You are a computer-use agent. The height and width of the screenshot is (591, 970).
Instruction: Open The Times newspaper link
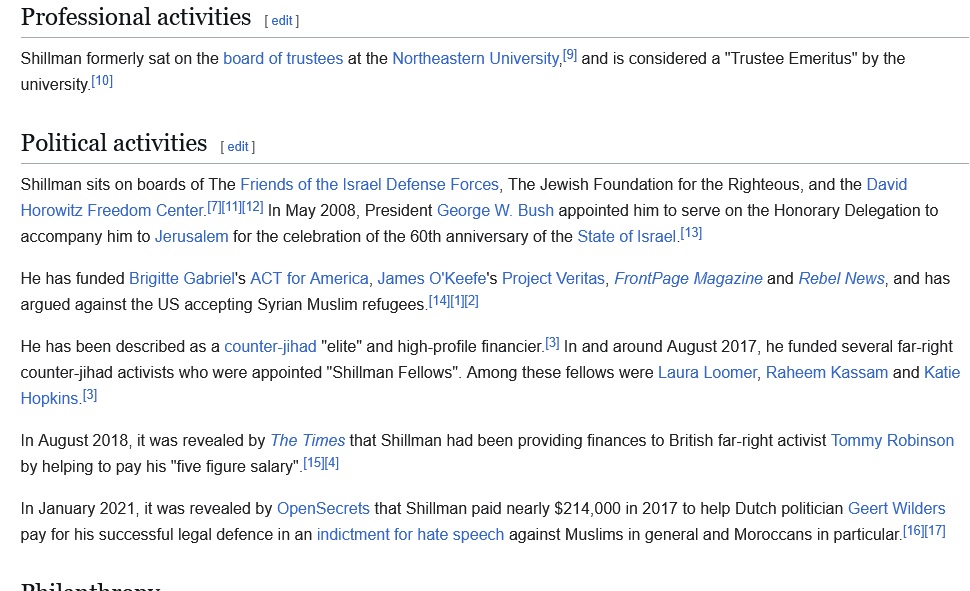click(308, 441)
